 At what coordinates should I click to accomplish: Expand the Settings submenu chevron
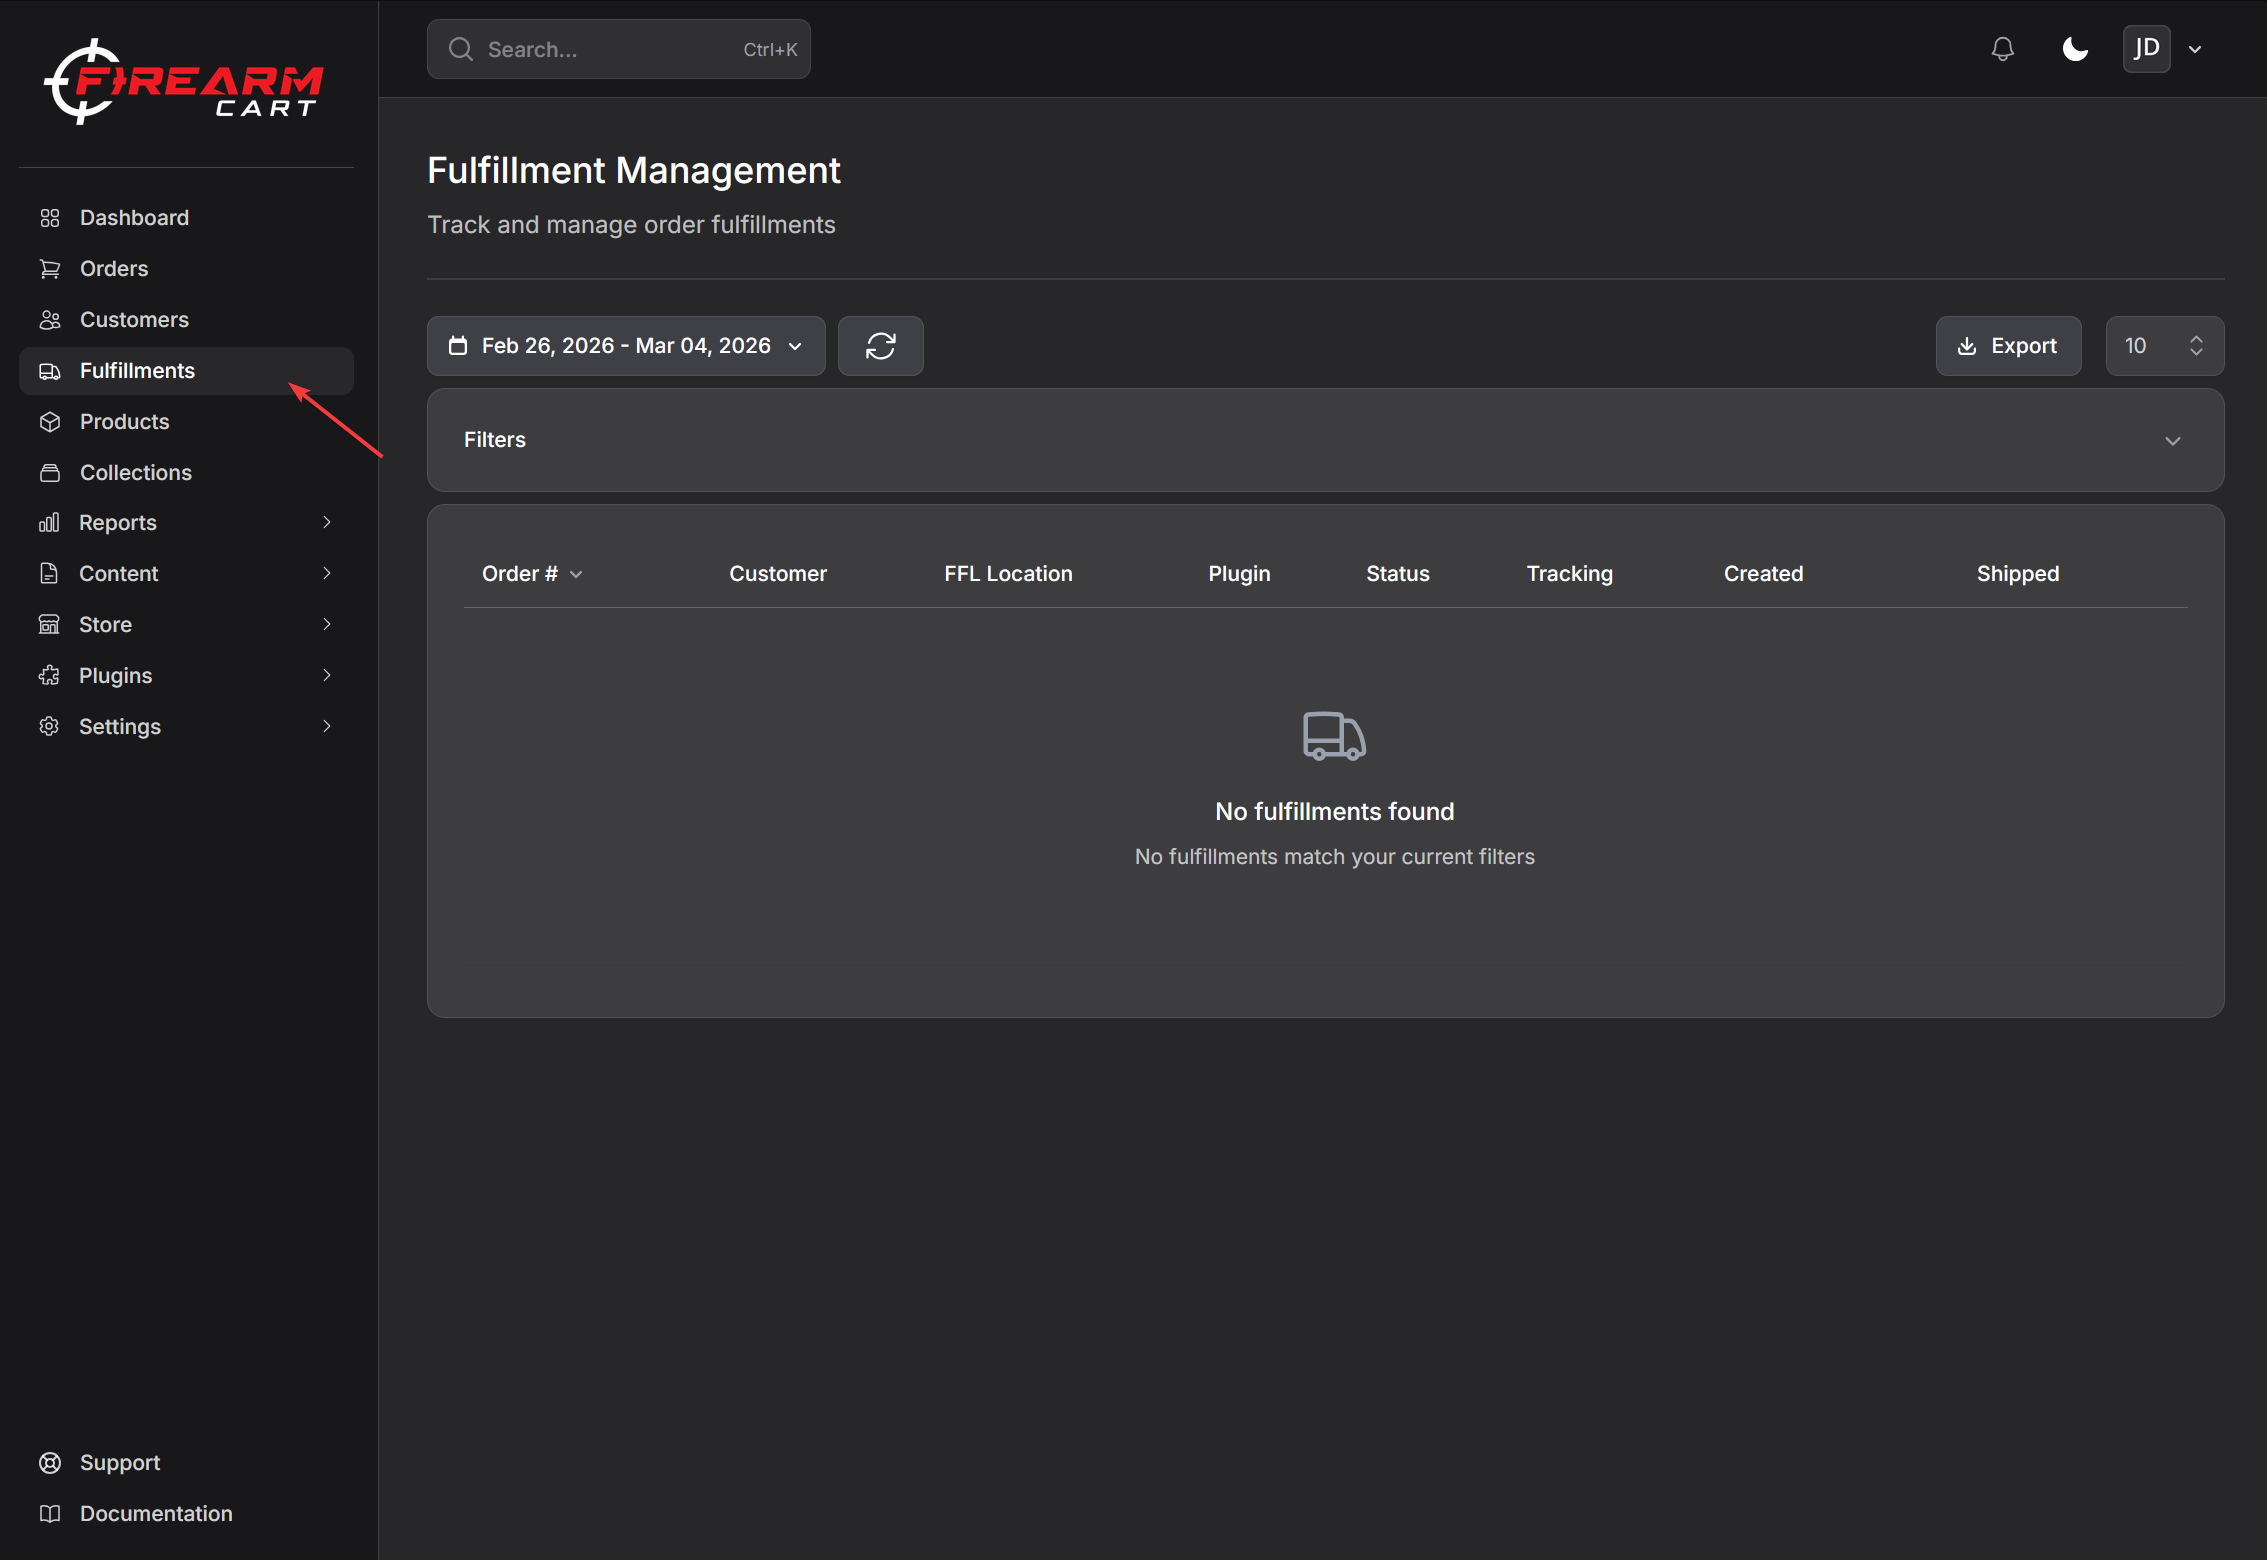pos(327,726)
